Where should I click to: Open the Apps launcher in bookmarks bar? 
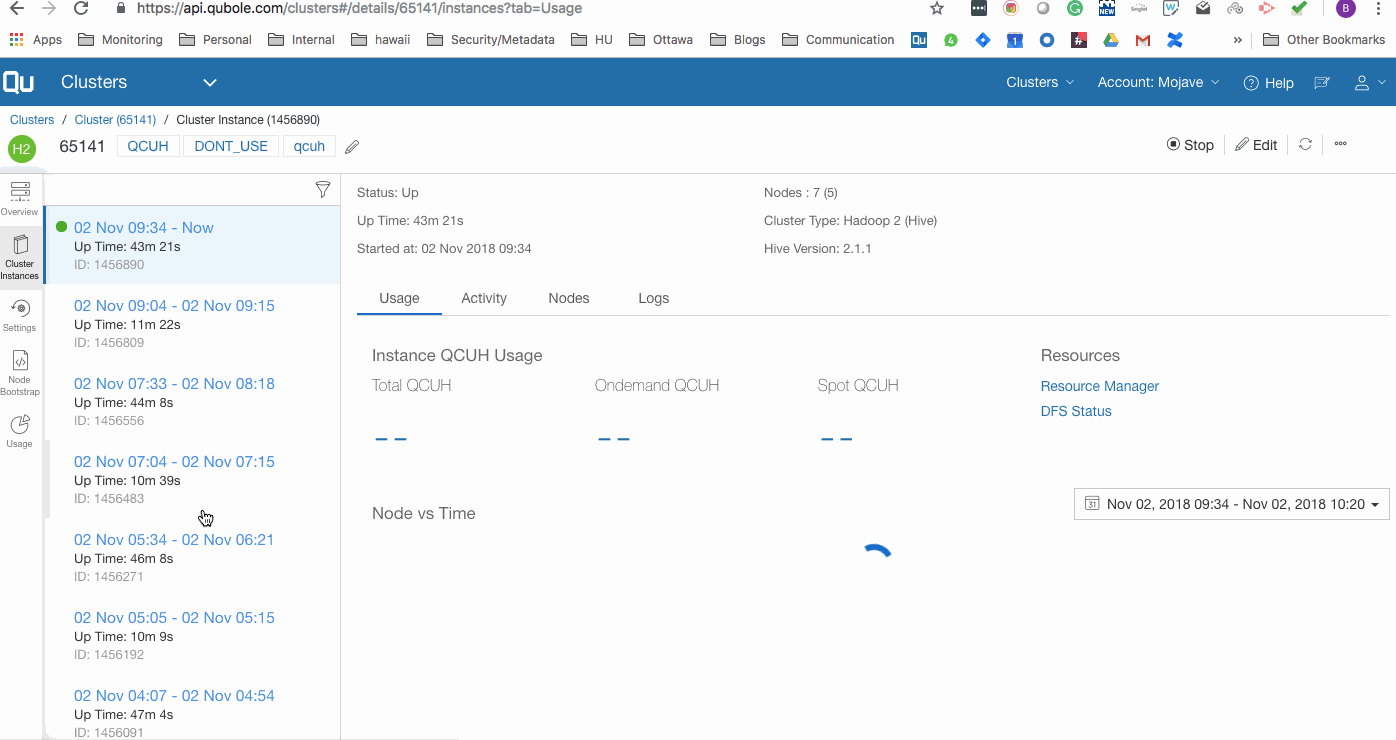(36, 40)
